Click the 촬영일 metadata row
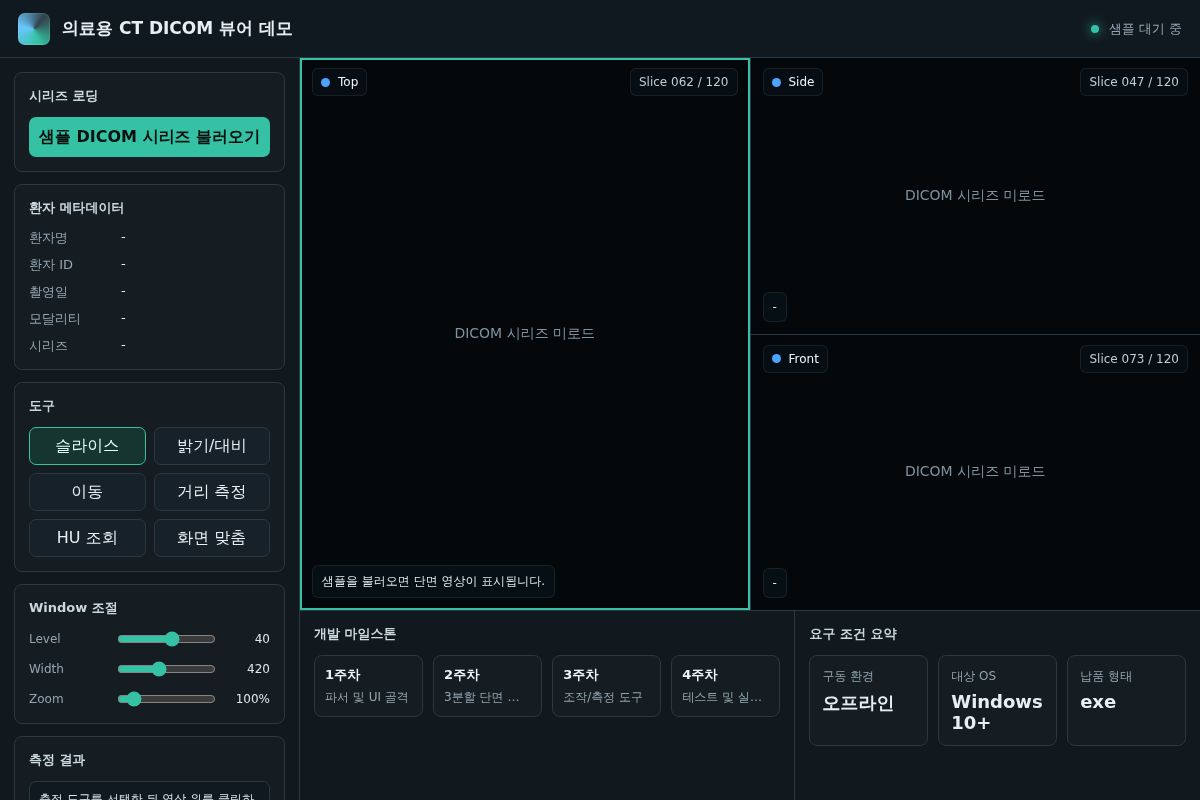Image resolution: width=1200 pixels, height=800 pixels. (149, 292)
